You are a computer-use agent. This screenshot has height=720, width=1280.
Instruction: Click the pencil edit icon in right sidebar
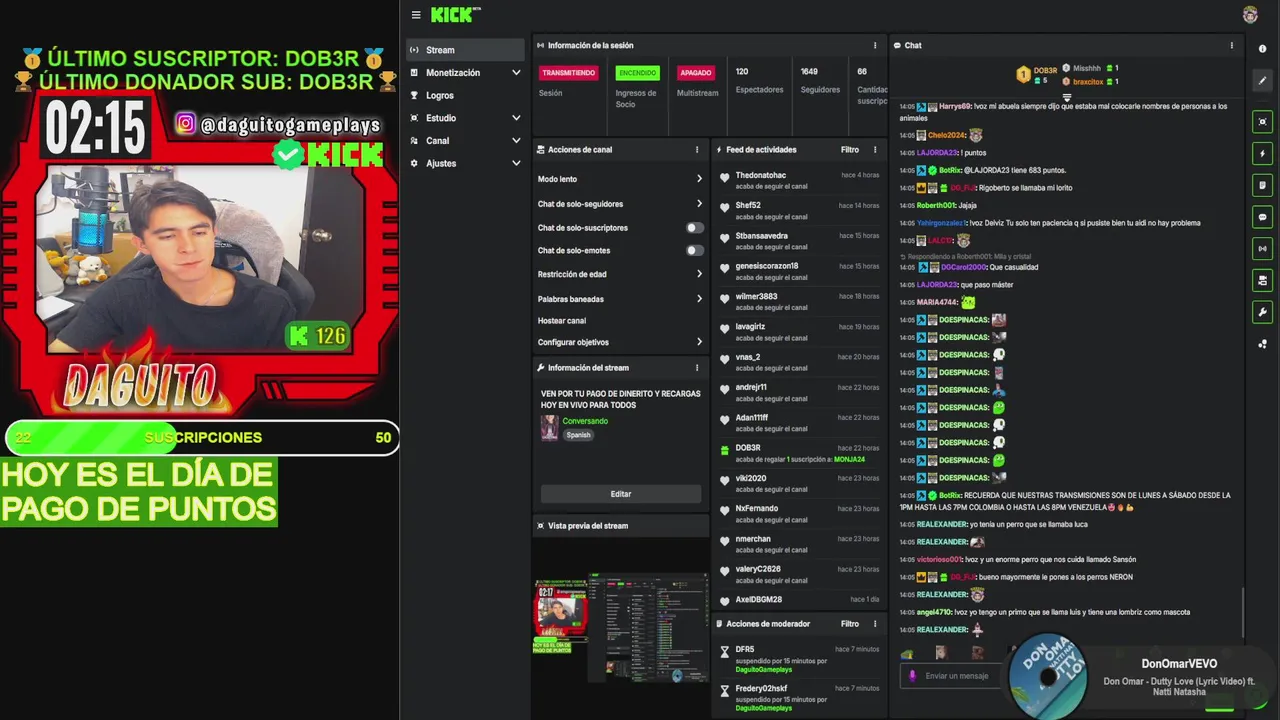click(1262, 80)
